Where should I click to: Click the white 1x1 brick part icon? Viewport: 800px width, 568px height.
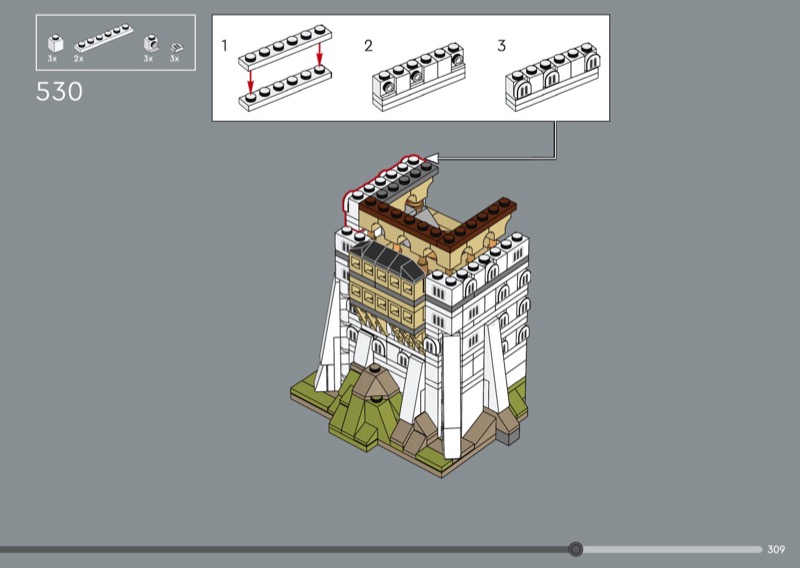56,42
